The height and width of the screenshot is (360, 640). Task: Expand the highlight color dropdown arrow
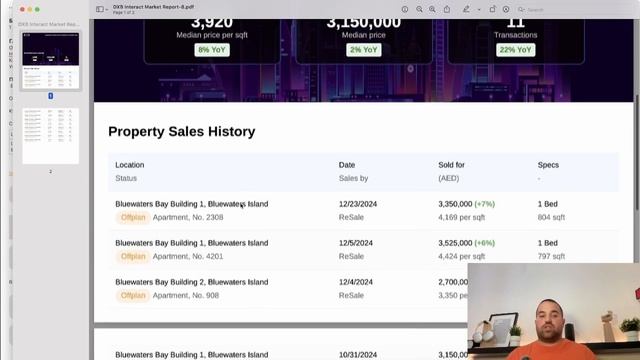pyautogui.click(x=479, y=9)
